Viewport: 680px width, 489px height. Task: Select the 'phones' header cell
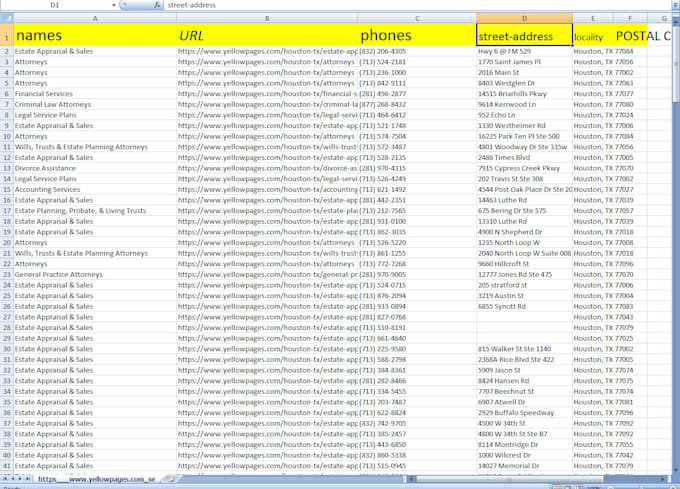[x=417, y=35]
